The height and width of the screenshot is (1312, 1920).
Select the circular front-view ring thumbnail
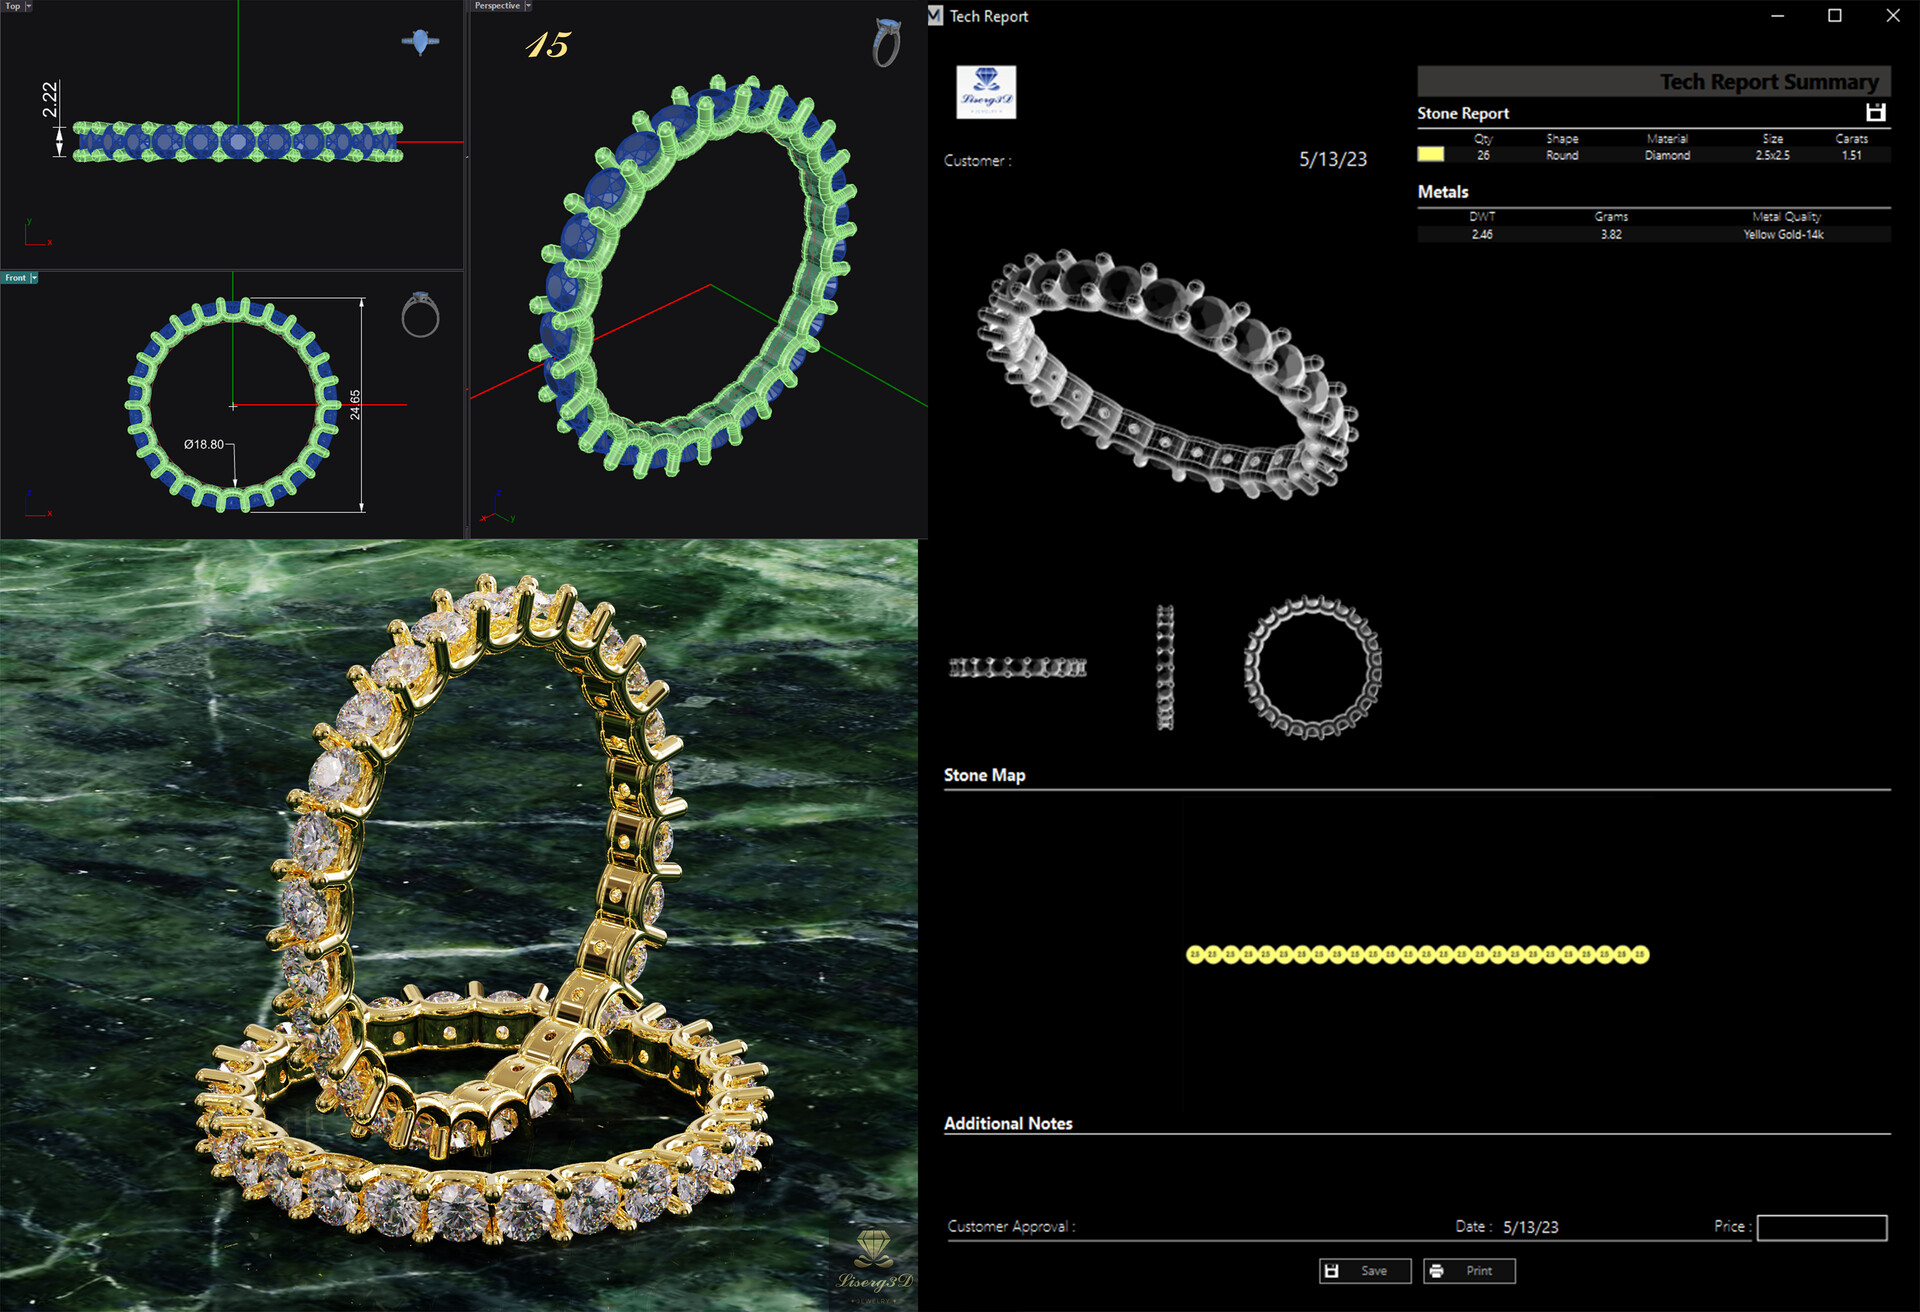pyautogui.click(x=1312, y=667)
